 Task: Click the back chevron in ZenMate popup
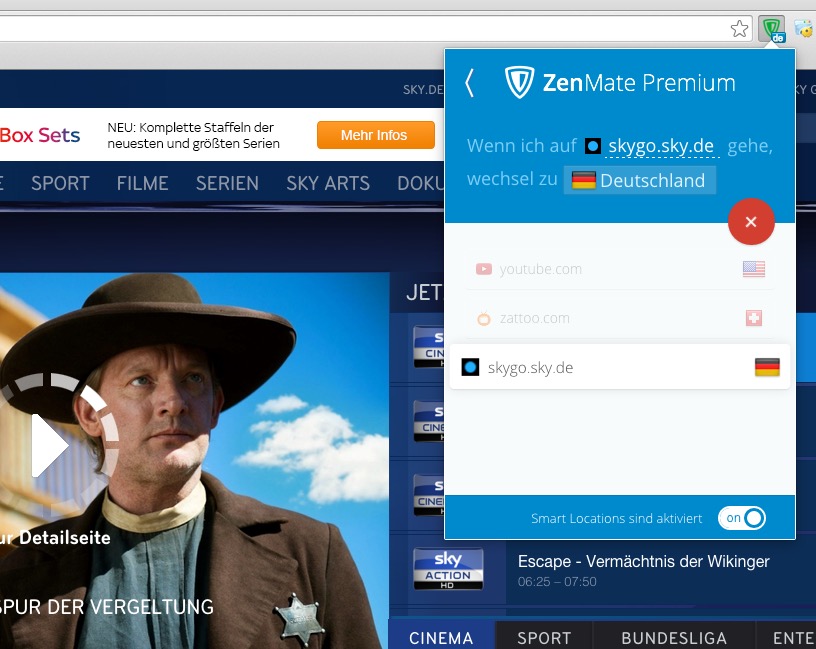tap(470, 83)
